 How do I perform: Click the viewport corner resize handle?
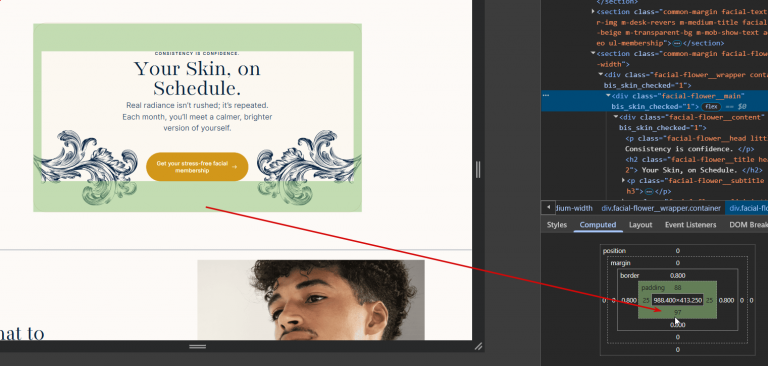pyautogui.click(x=478, y=346)
